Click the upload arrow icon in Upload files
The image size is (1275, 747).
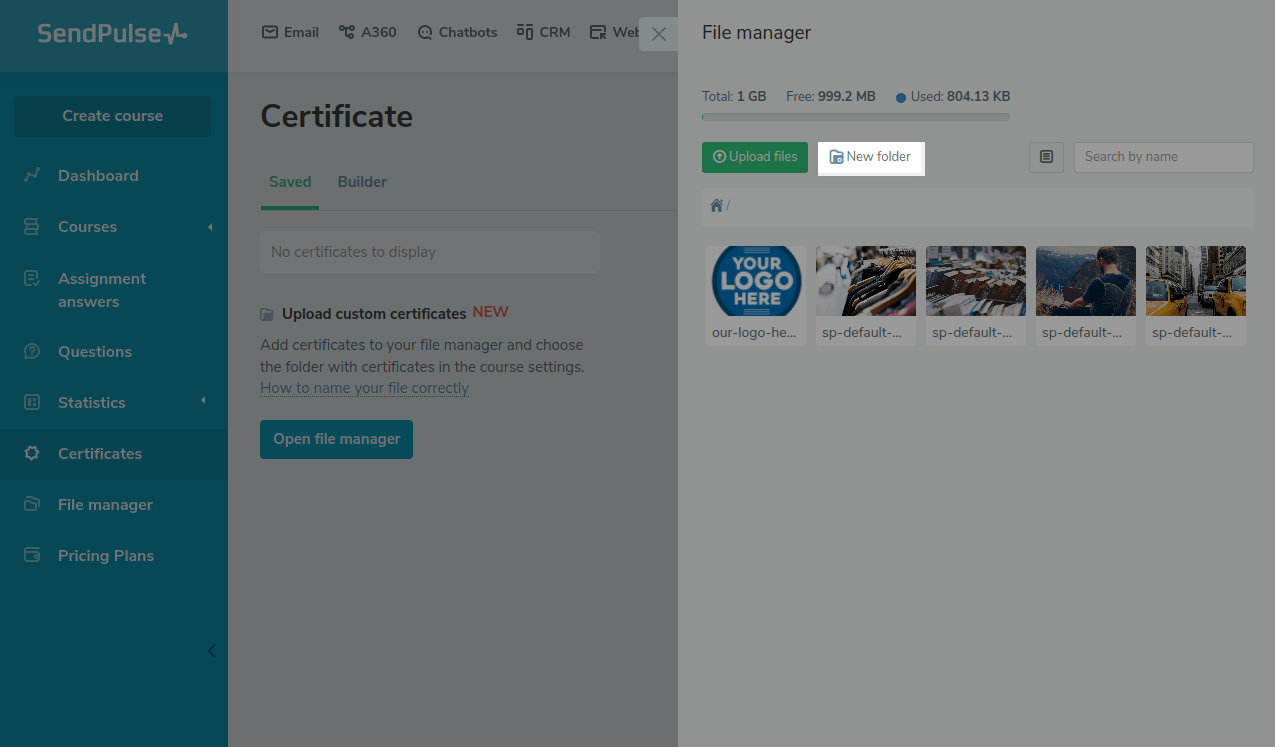pyautogui.click(x=719, y=157)
